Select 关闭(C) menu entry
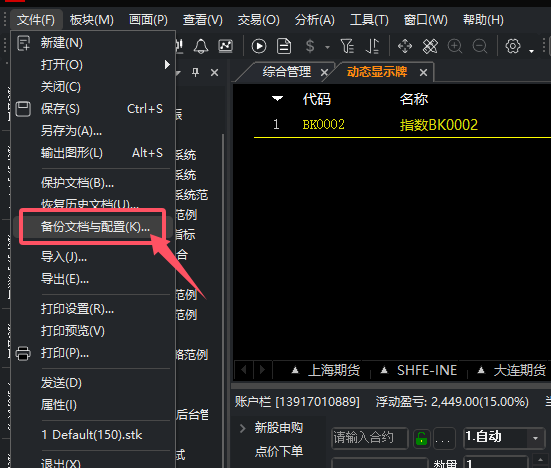 tap(93, 87)
